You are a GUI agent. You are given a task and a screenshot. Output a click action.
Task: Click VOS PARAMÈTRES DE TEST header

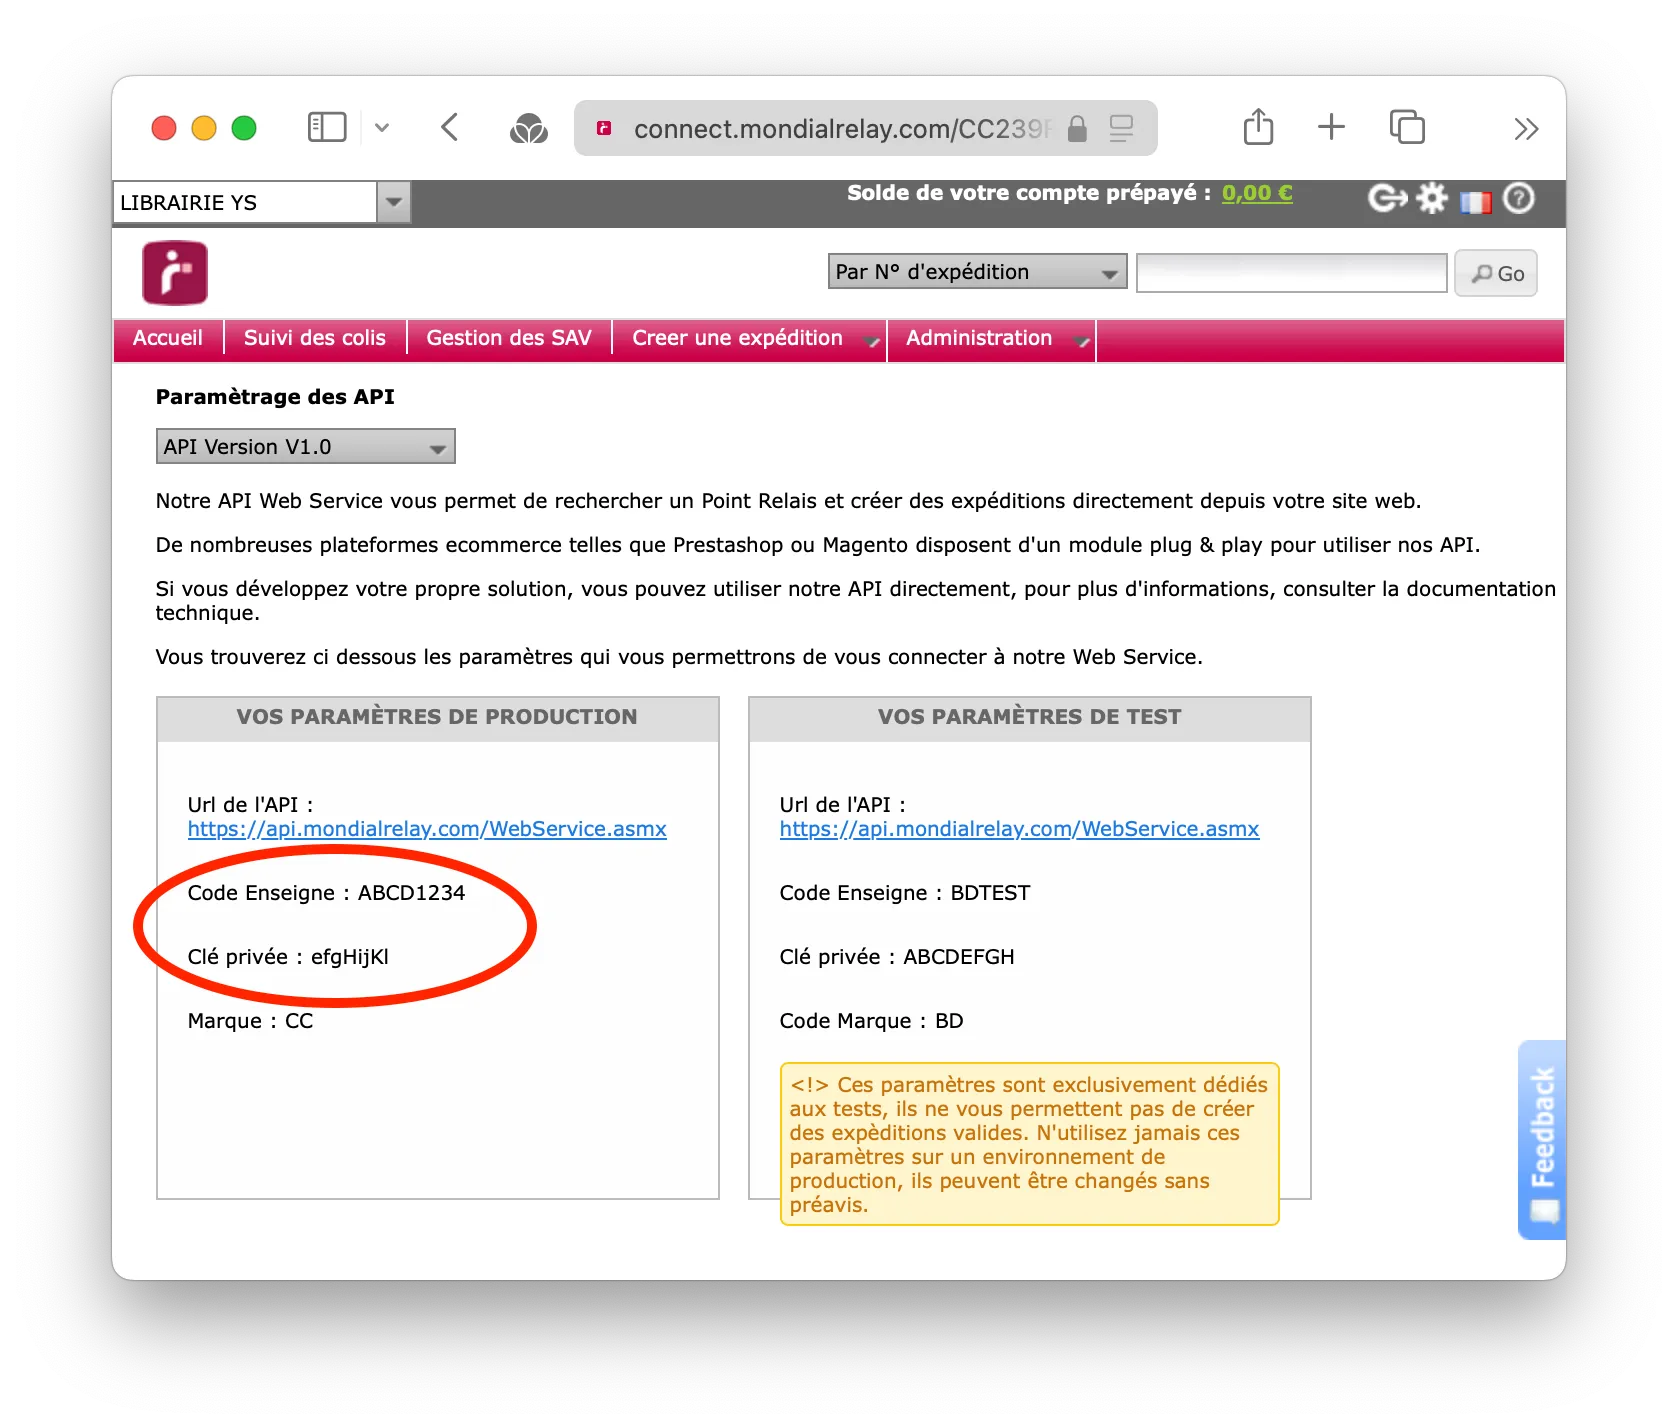pos(1029,717)
